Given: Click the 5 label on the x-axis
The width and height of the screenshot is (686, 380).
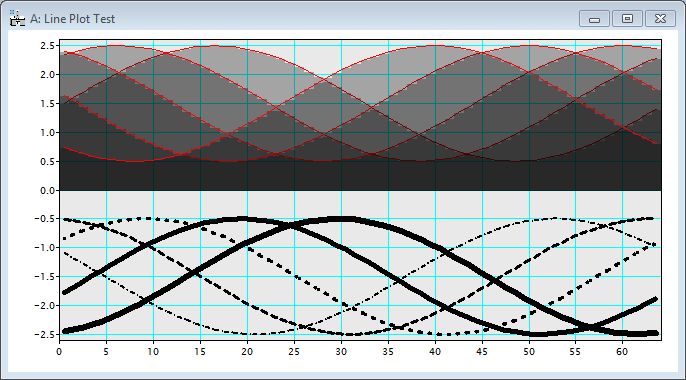Looking at the screenshot, I should pyautogui.click(x=106, y=352).
